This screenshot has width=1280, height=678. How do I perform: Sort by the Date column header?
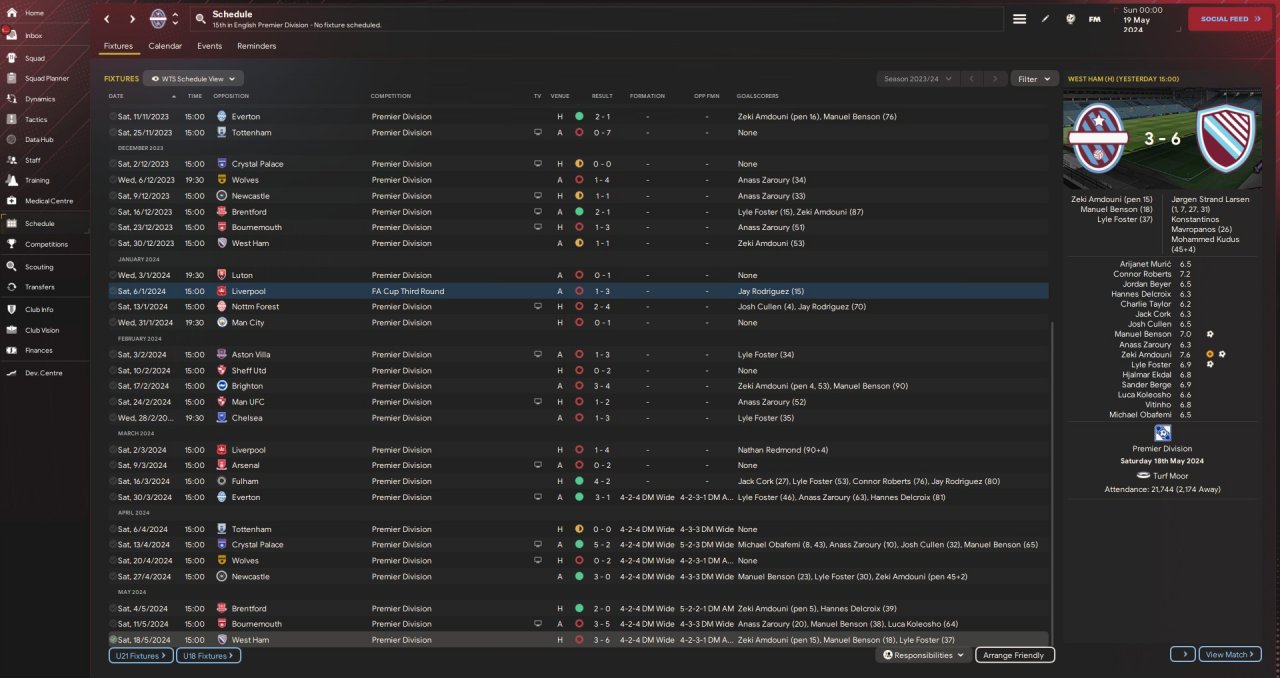point(116,96)
